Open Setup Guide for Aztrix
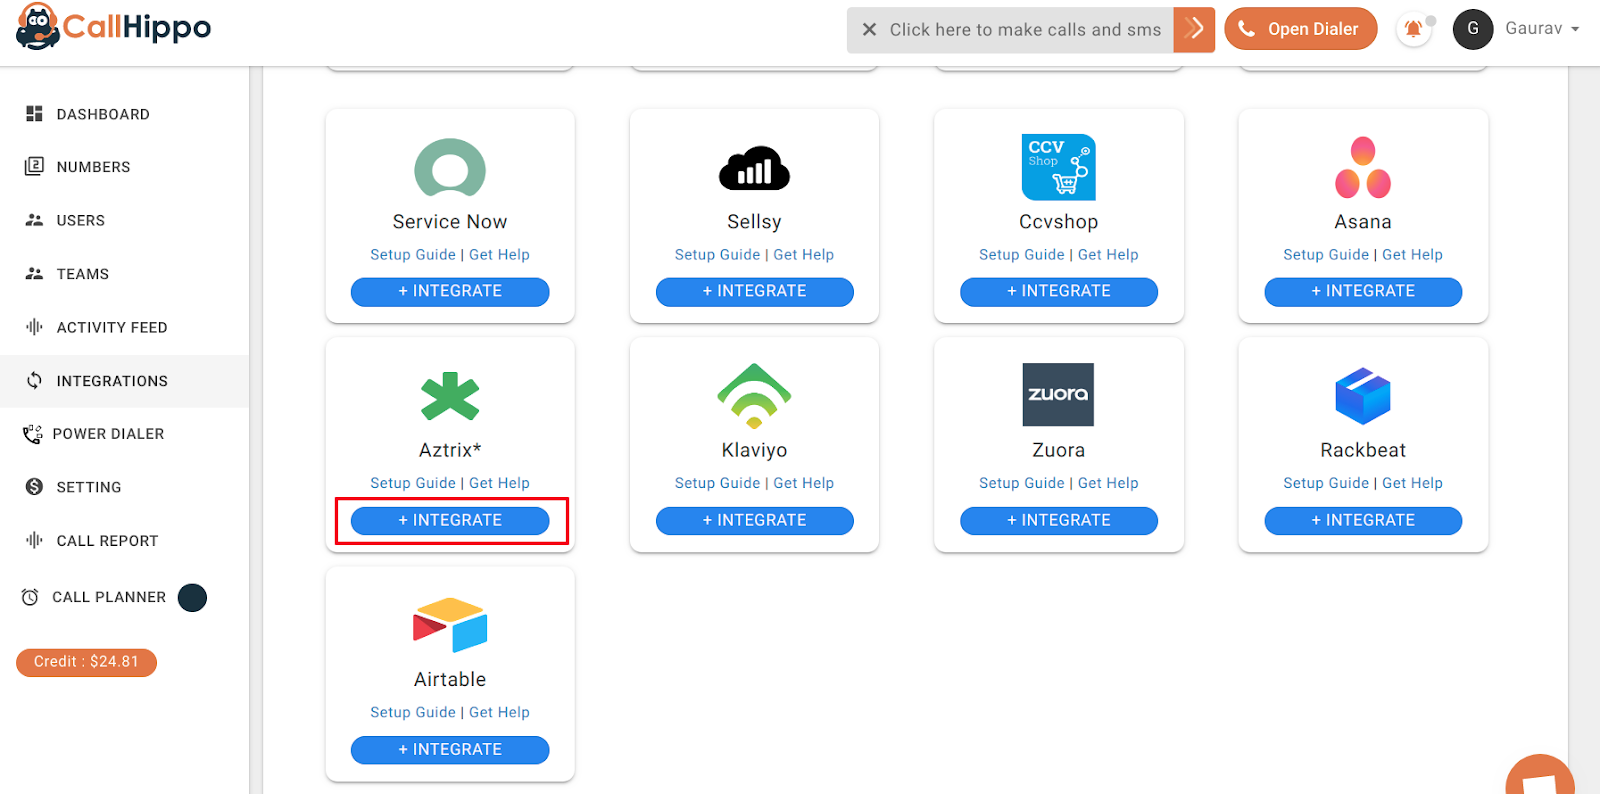Screen dimensions: 1600x794 tap(413, 483)
